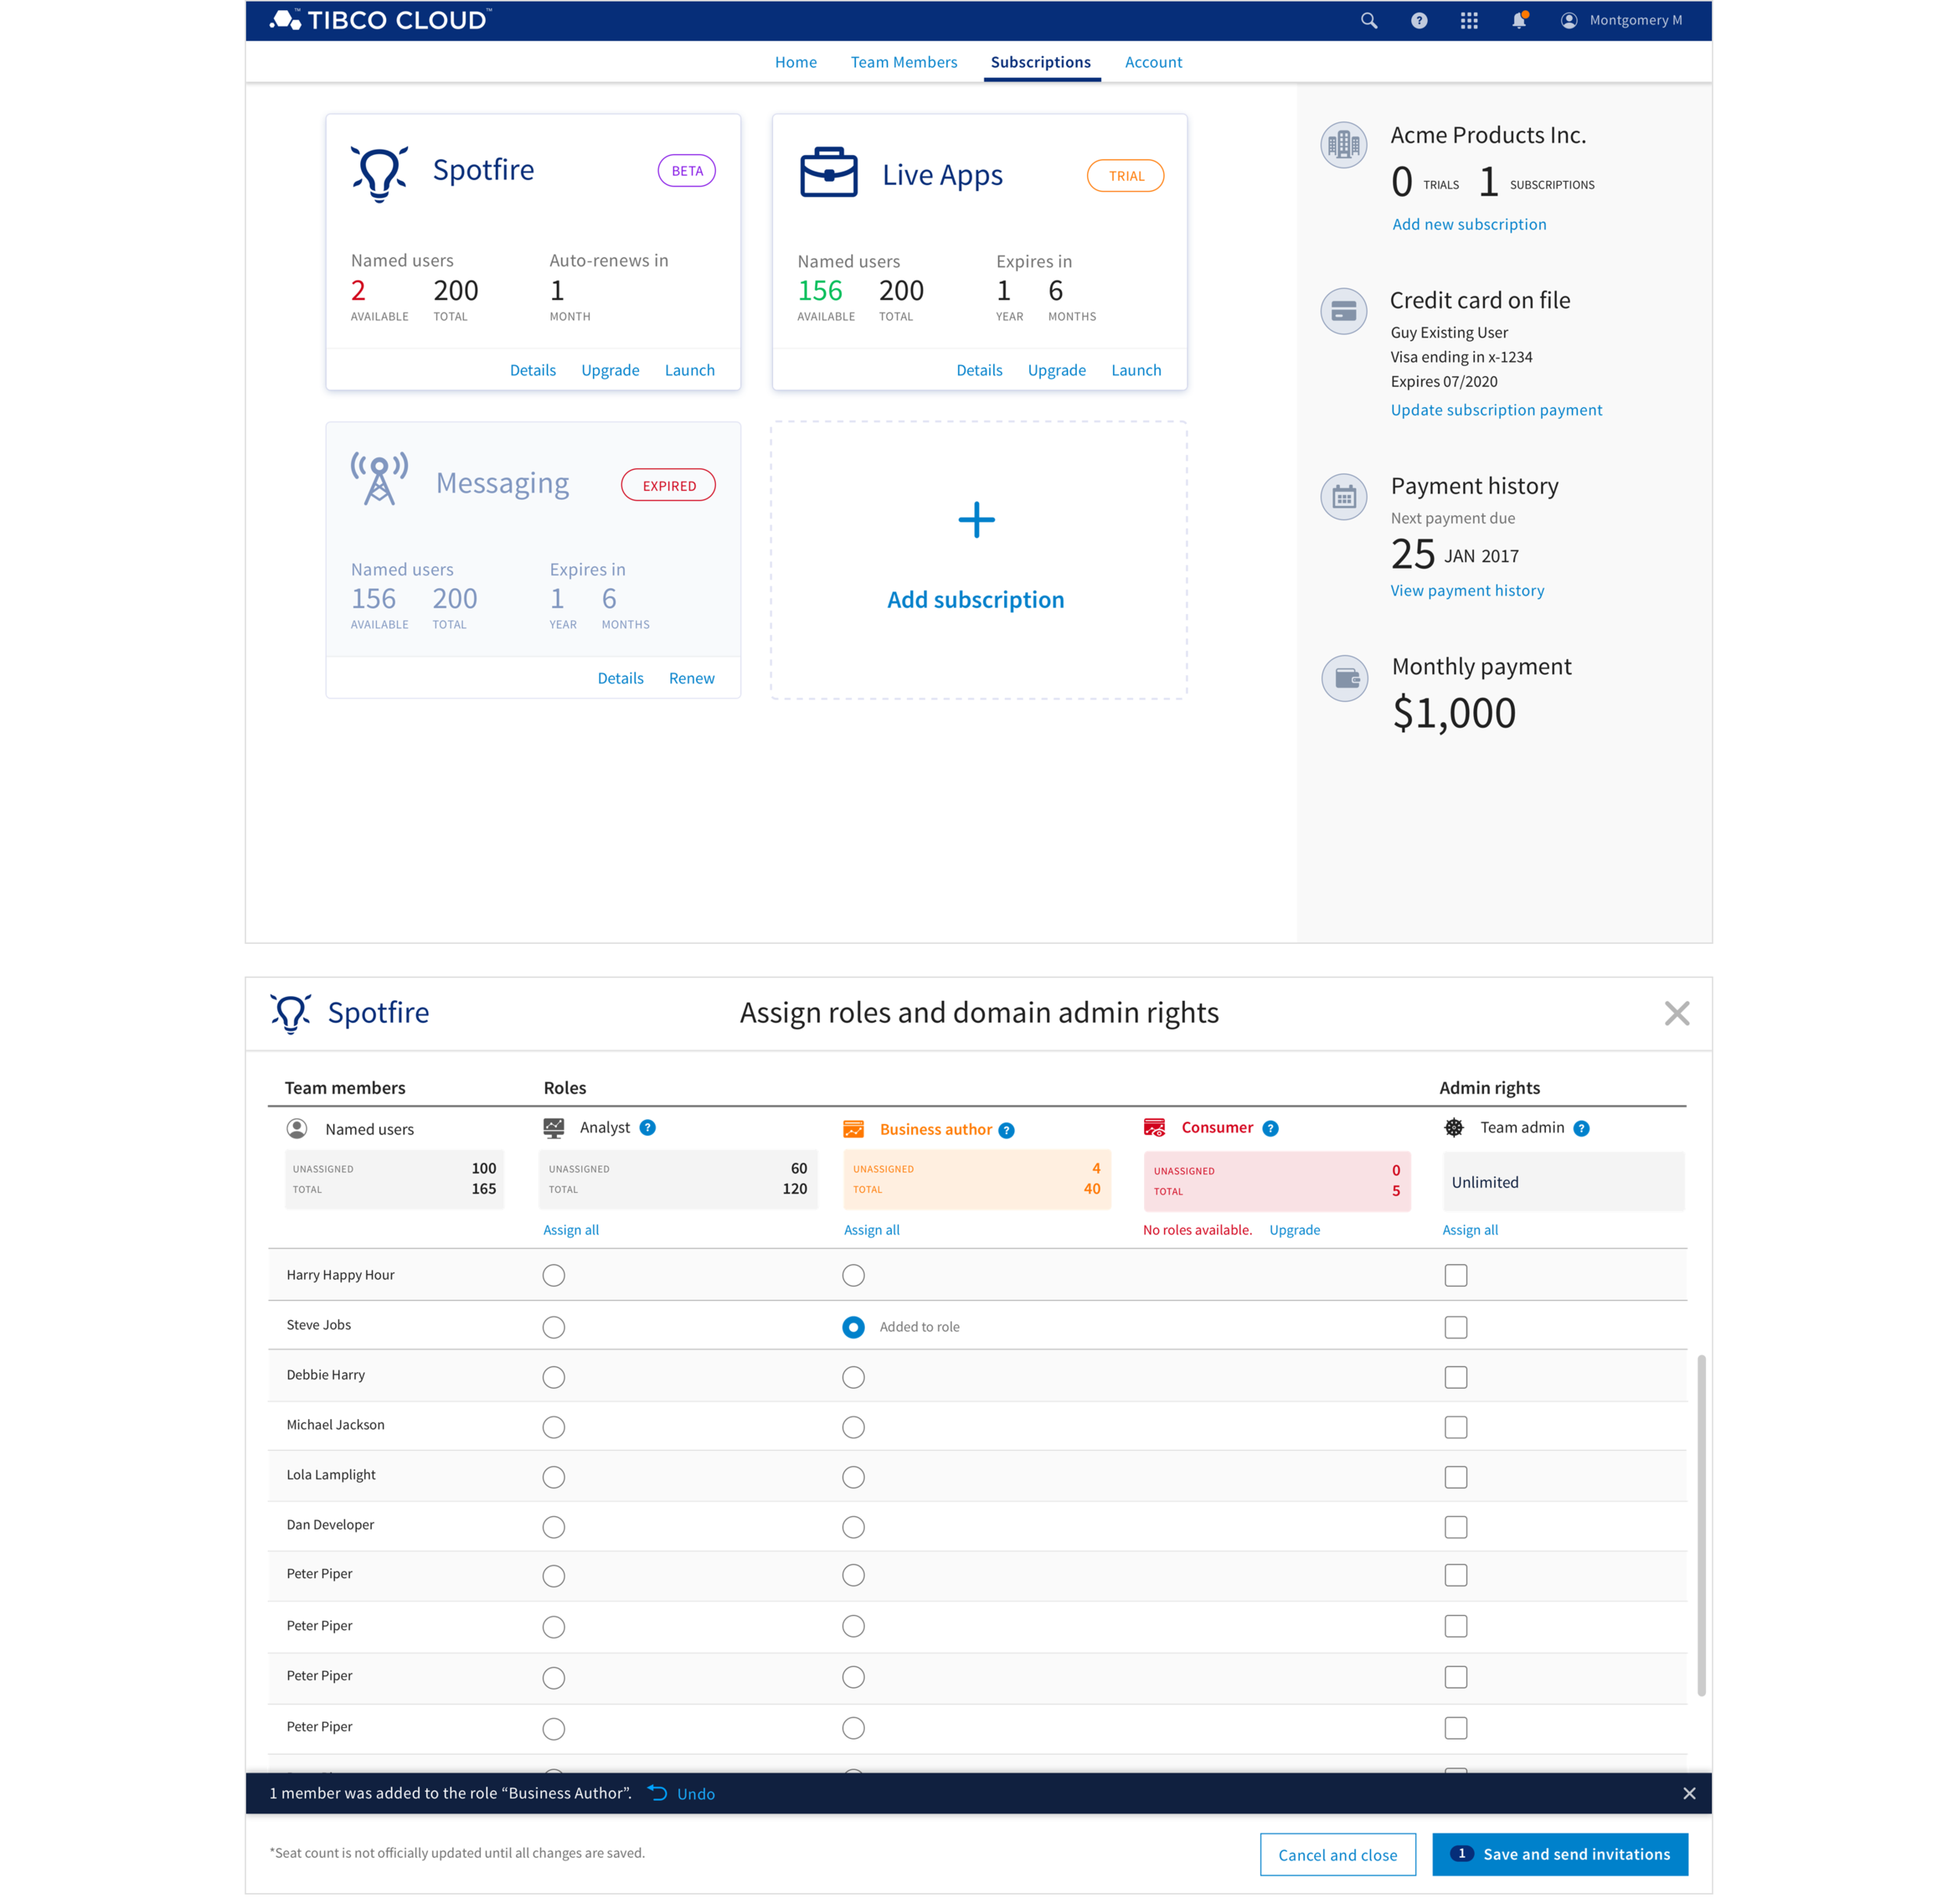Select Business author role for Michael Jackson
Viewport: 1958px width, 1904px height.
[x=853, y=1427]
